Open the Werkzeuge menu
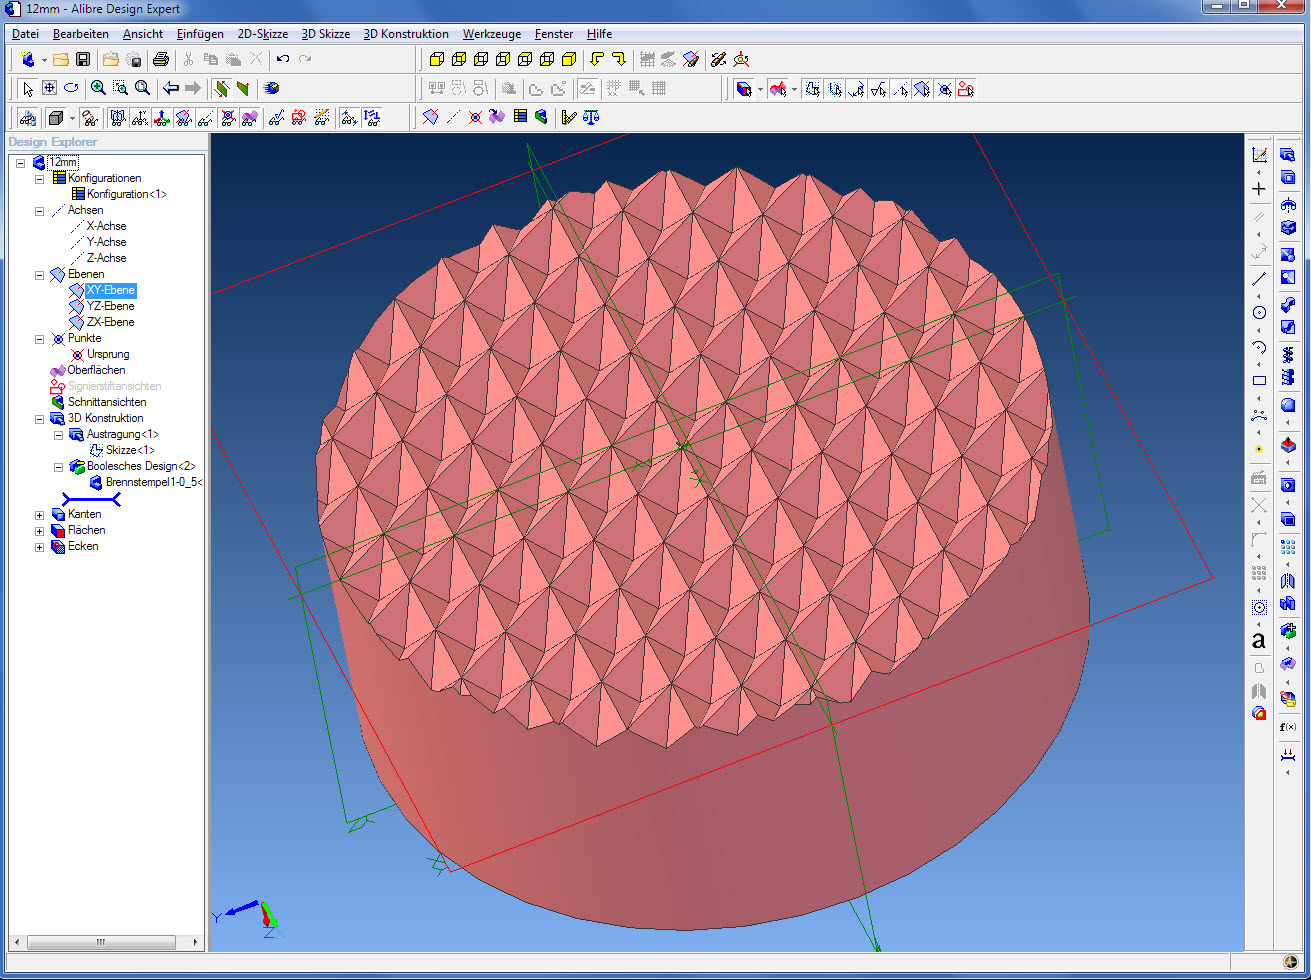1311x980 pixels. pos(491,34)
